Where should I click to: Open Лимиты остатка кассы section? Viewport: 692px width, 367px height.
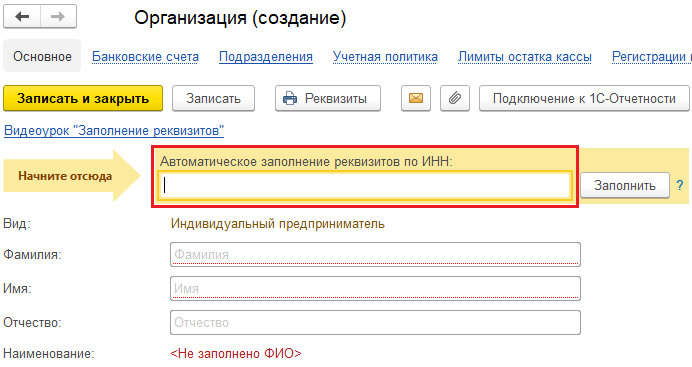[525, 57]
